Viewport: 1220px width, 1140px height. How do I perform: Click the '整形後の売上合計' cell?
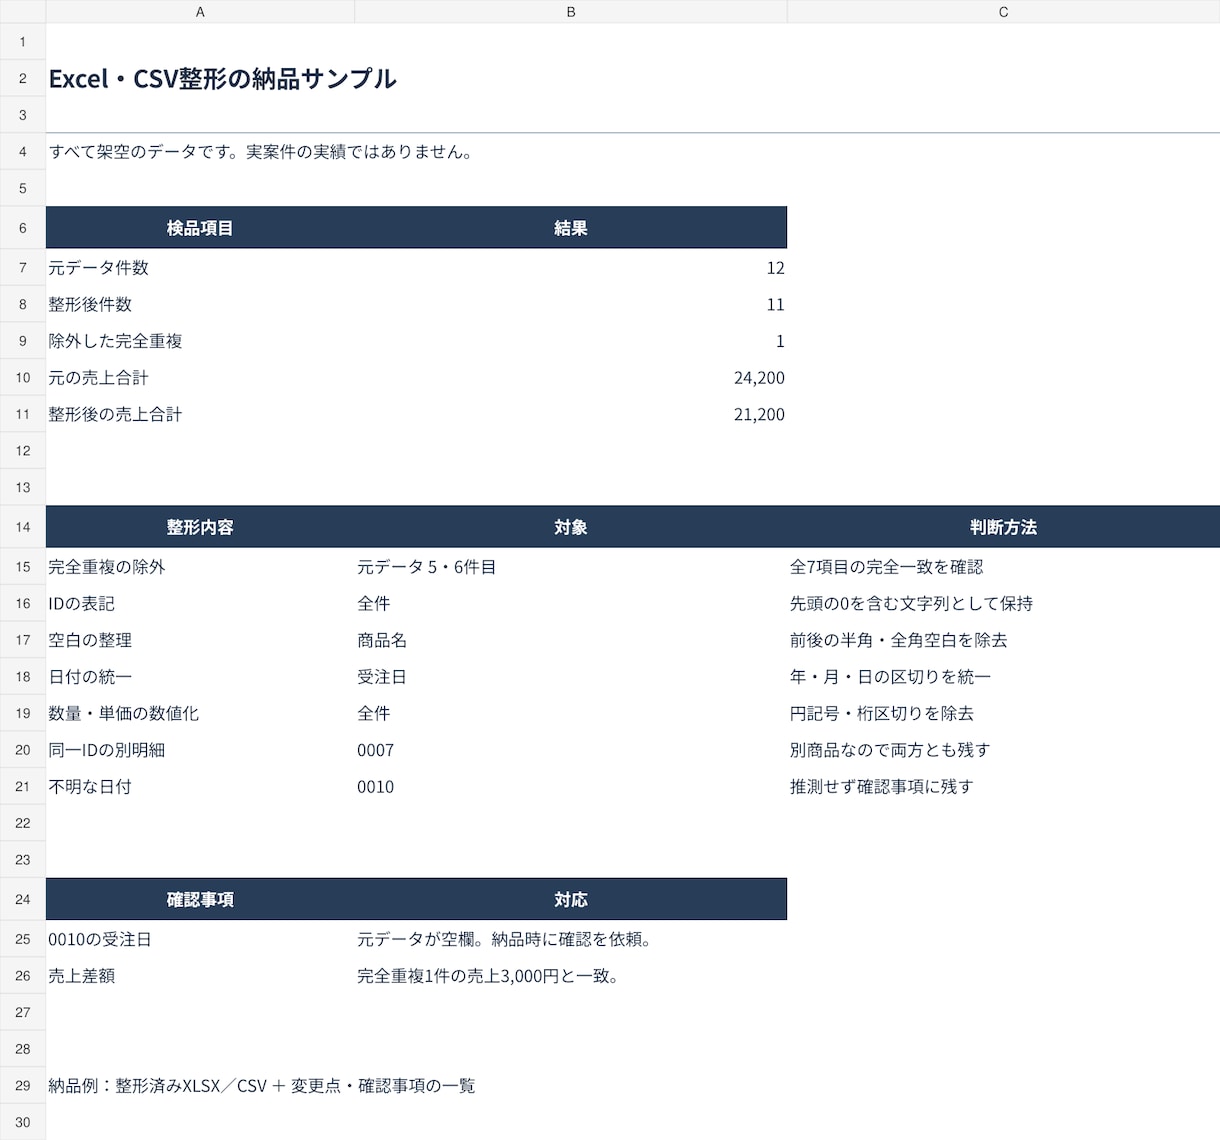(x=200, y=414)
